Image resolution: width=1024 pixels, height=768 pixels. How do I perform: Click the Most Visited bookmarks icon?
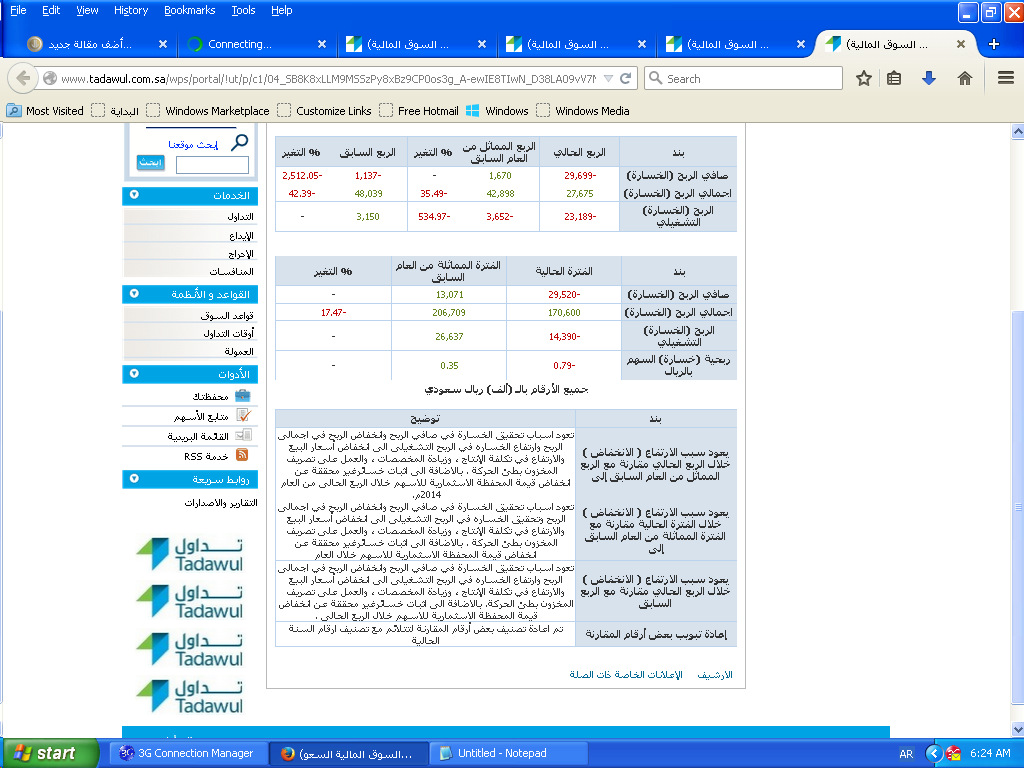[14, 111]
